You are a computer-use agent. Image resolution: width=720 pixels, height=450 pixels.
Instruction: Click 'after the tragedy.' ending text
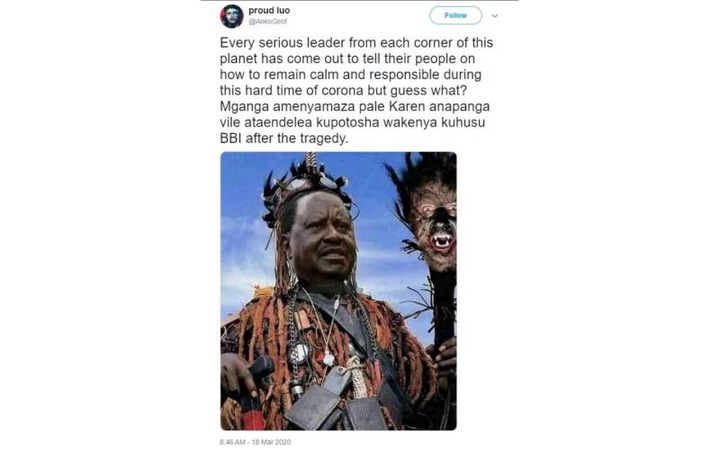pos(297,138)
